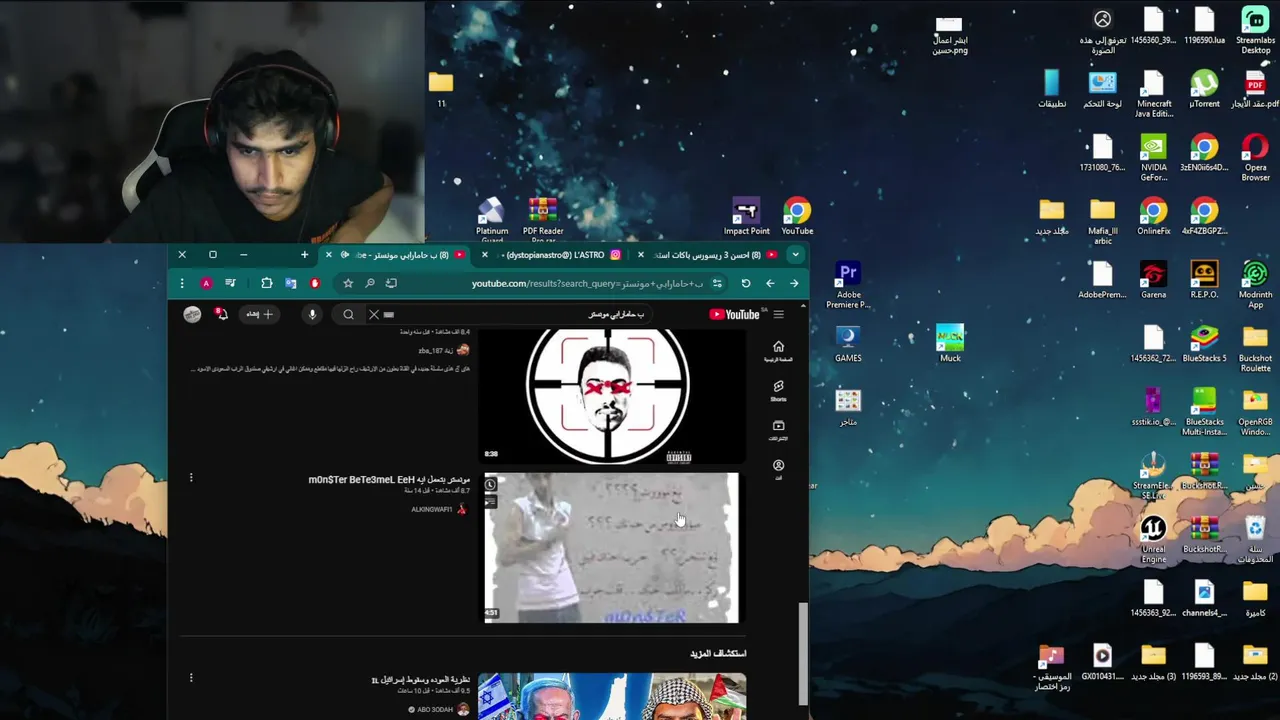The height and width of the screenshot is (720, 1280).
Task: Open the Chrome media controls icon
Action: pyautogui.click(x=231, y=284)
